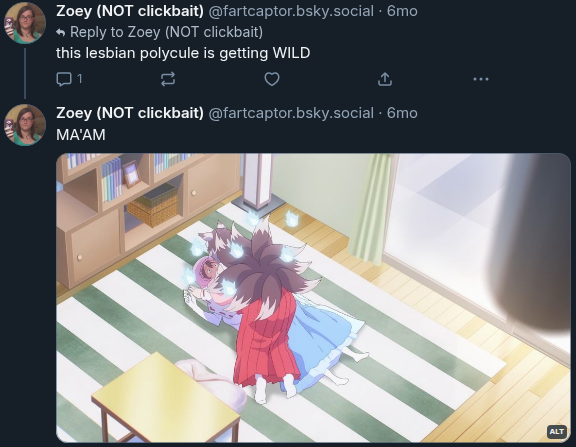Follow the 'Reply to Zoey' link
The image size is (576, 447).
166,32
